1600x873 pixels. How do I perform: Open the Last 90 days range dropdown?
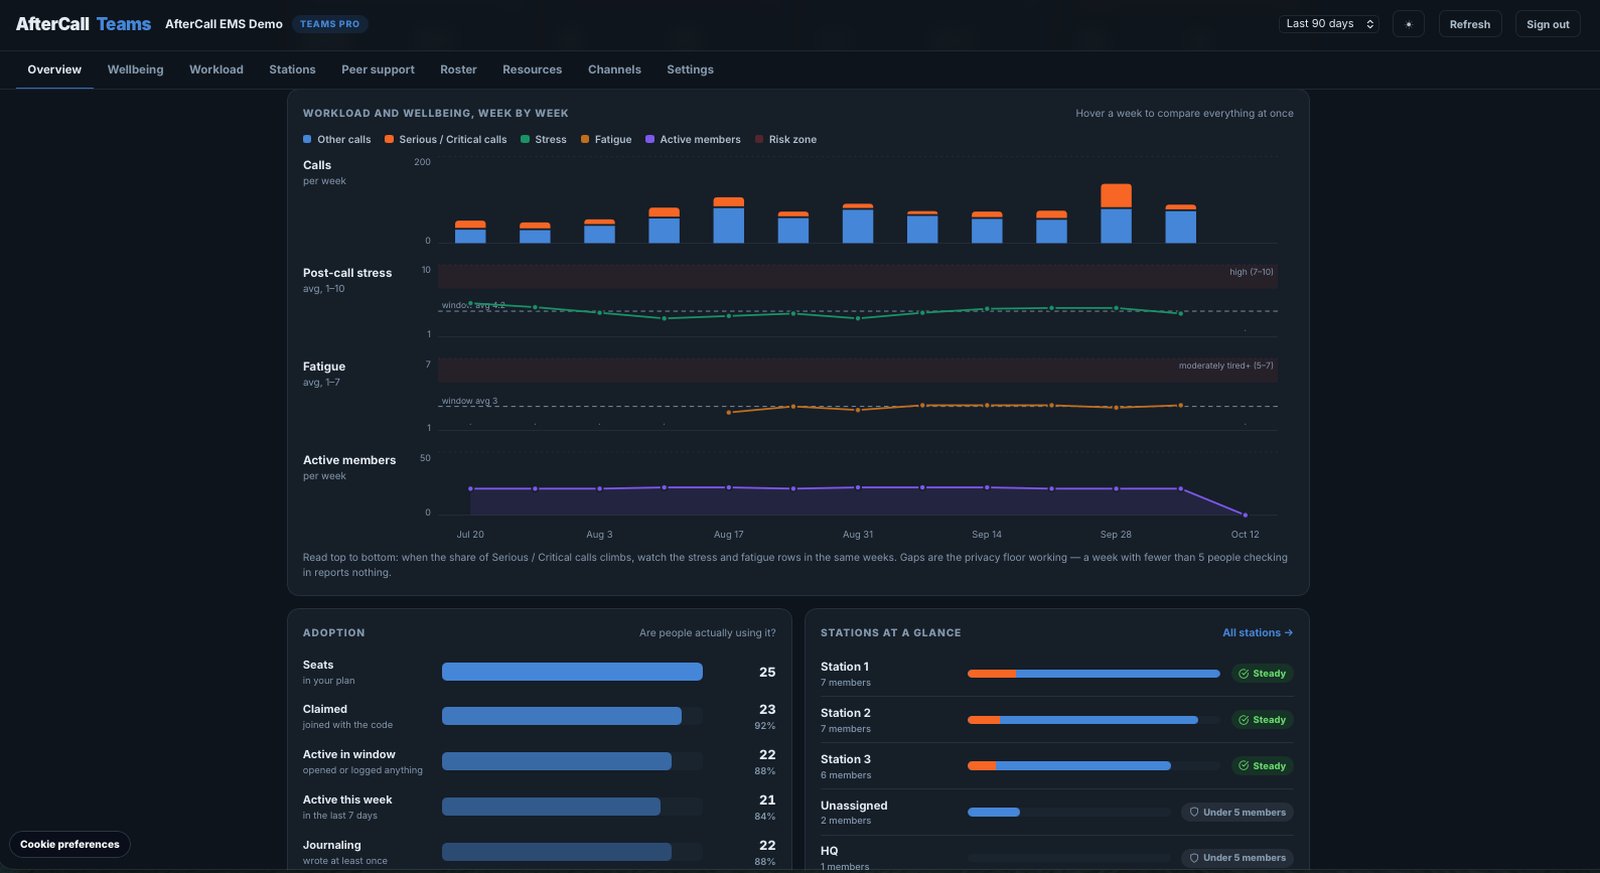(1329, 24)
